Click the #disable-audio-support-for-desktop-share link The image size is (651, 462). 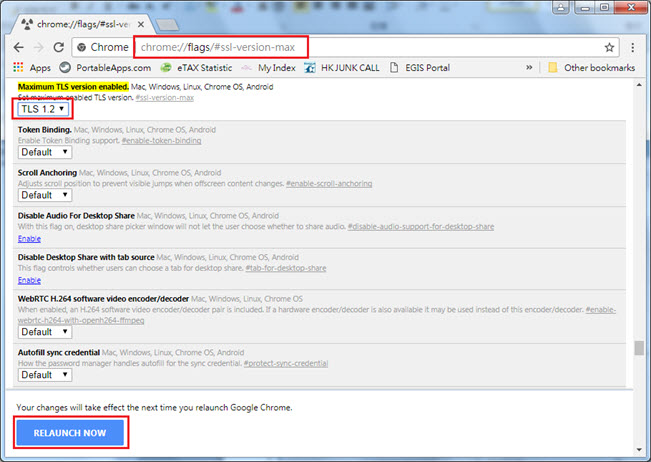click(421, 227)
